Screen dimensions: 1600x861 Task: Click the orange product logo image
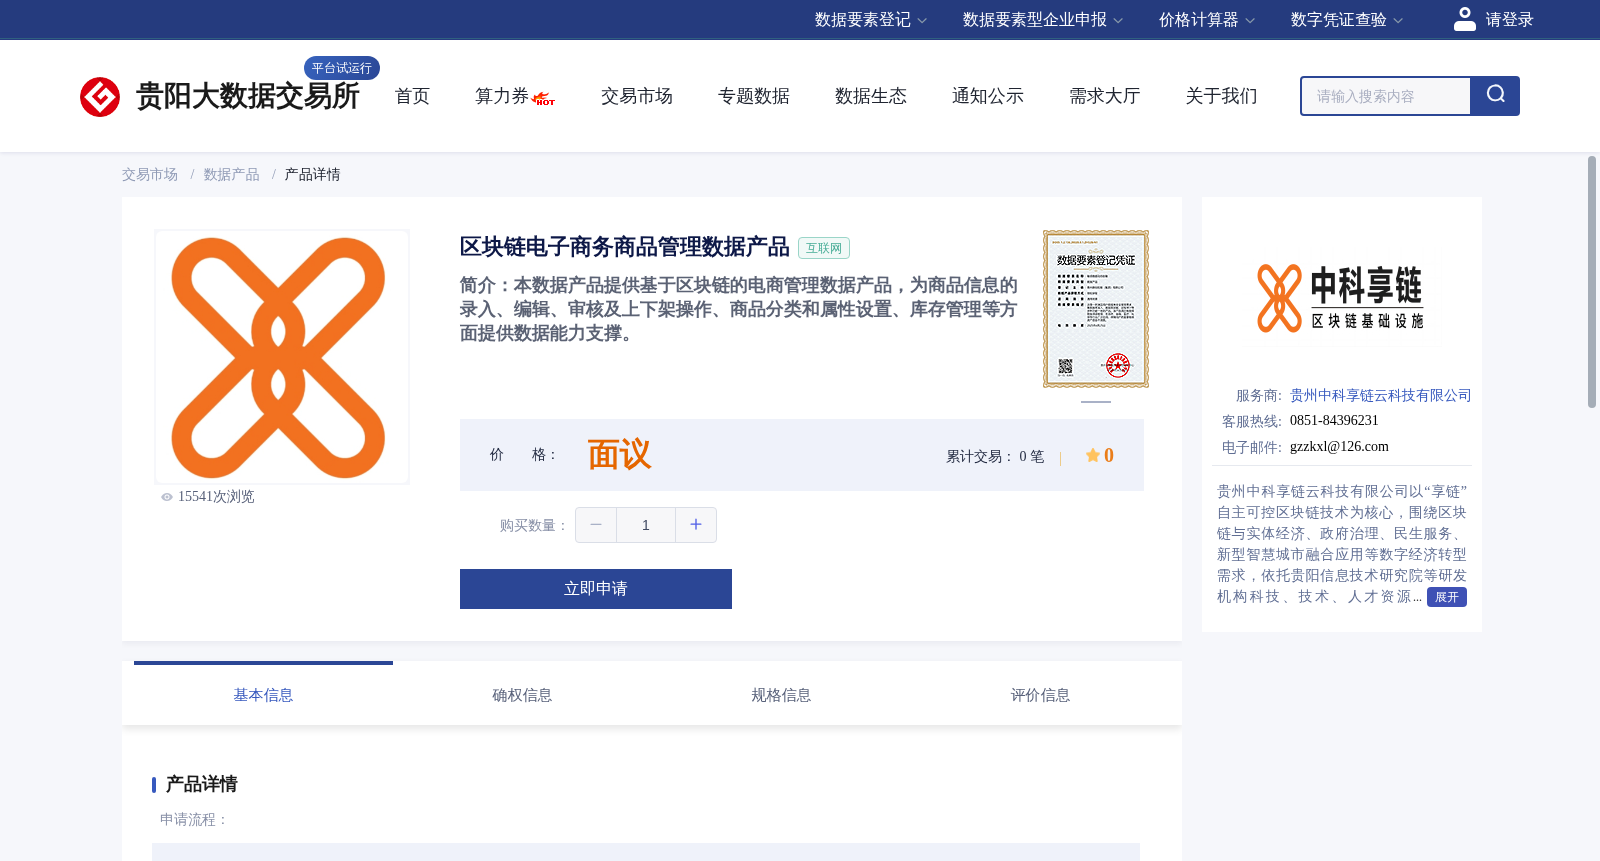point(282,357)
